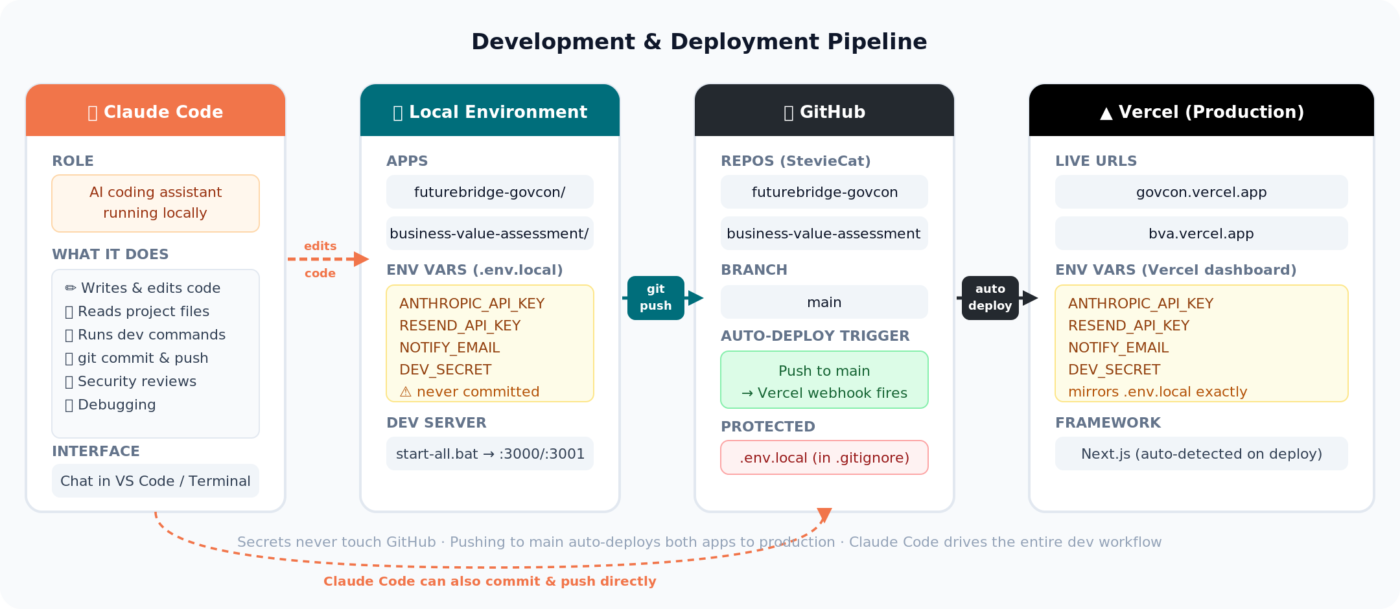
Task: Select the Push to main trigger box
Action: (824, 380)
